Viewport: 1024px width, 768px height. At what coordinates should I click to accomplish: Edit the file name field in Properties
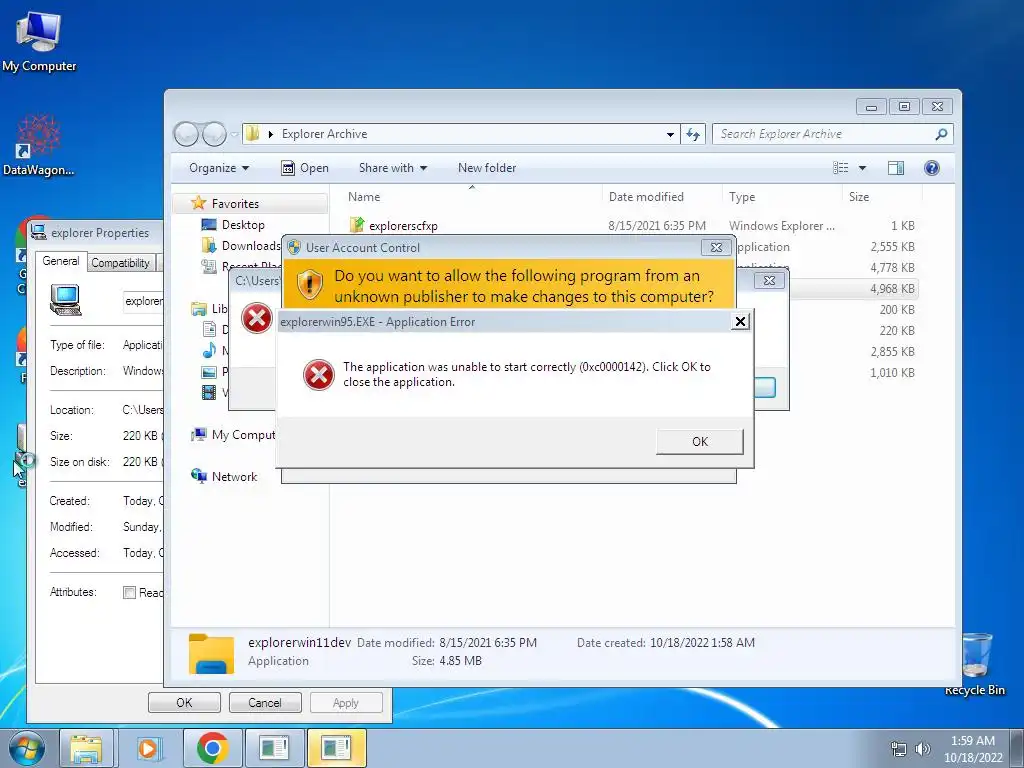[x=143, y=301]
